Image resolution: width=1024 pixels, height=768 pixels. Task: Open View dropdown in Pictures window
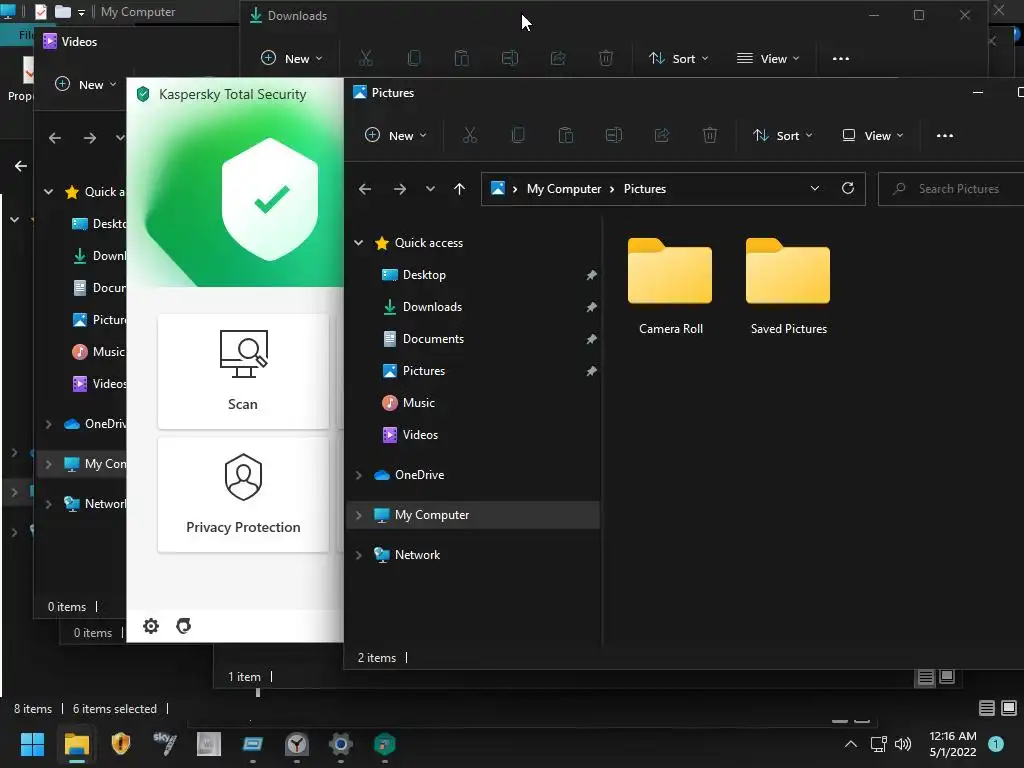(872, 135)
